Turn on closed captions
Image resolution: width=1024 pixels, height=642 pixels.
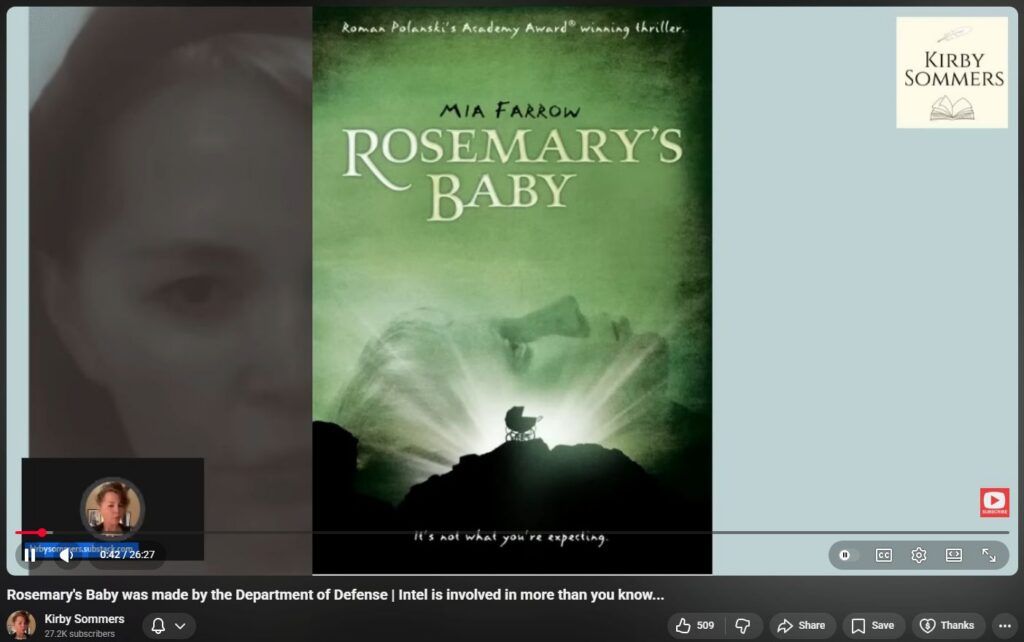click(884, 555)
